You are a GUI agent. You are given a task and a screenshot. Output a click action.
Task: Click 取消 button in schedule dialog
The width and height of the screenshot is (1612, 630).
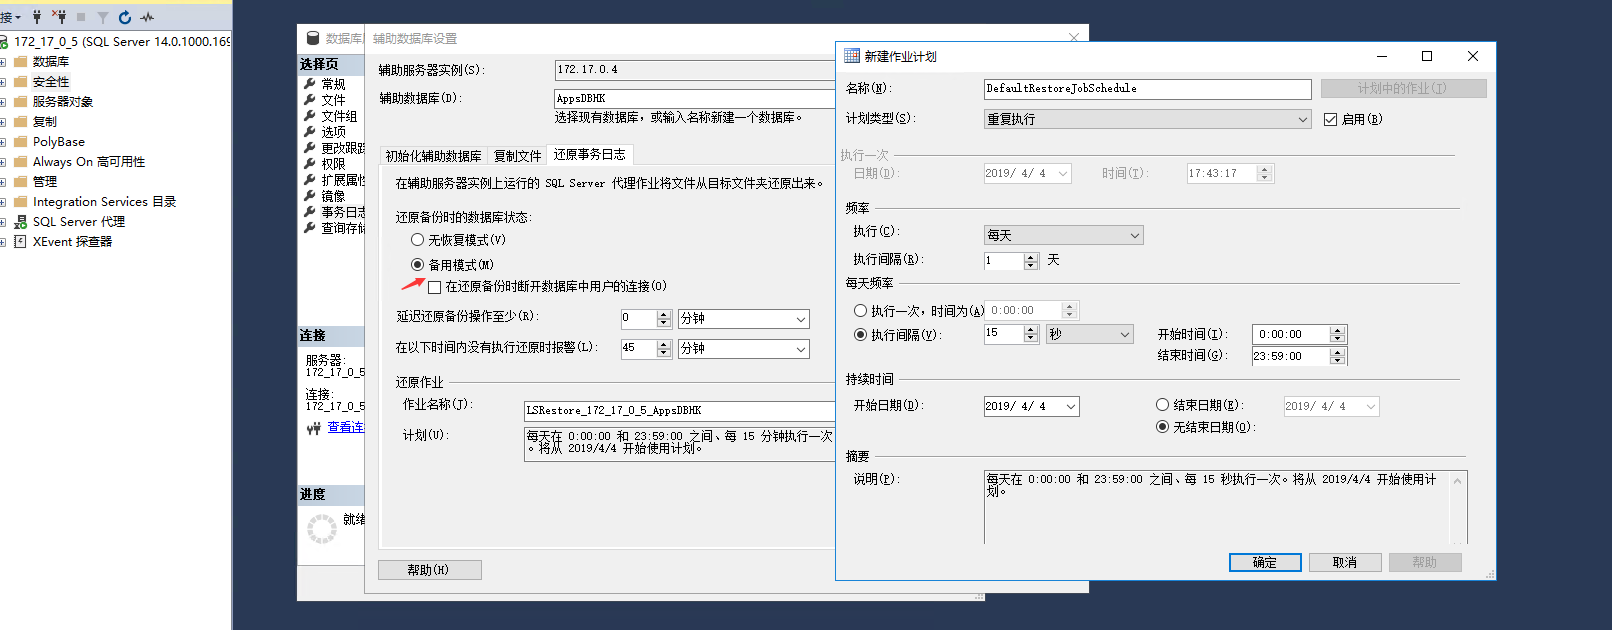[1345, 563]
